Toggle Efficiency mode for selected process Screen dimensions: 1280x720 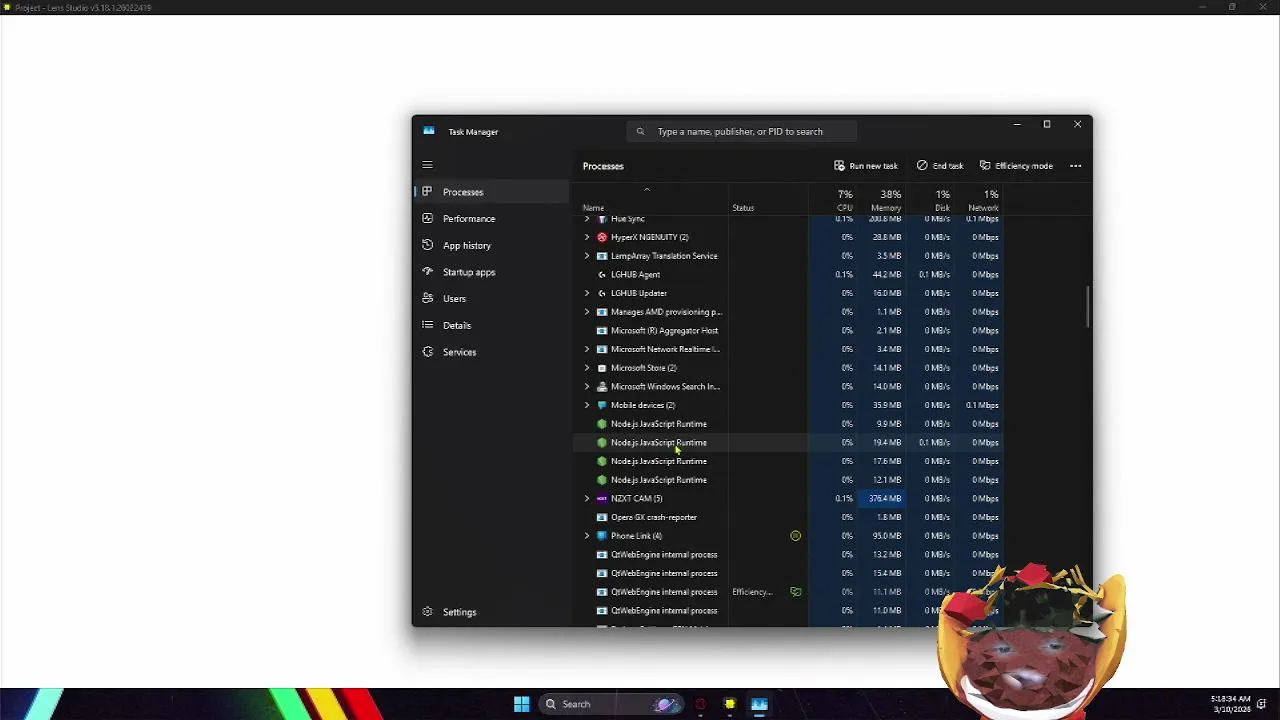coord(1016,166)
